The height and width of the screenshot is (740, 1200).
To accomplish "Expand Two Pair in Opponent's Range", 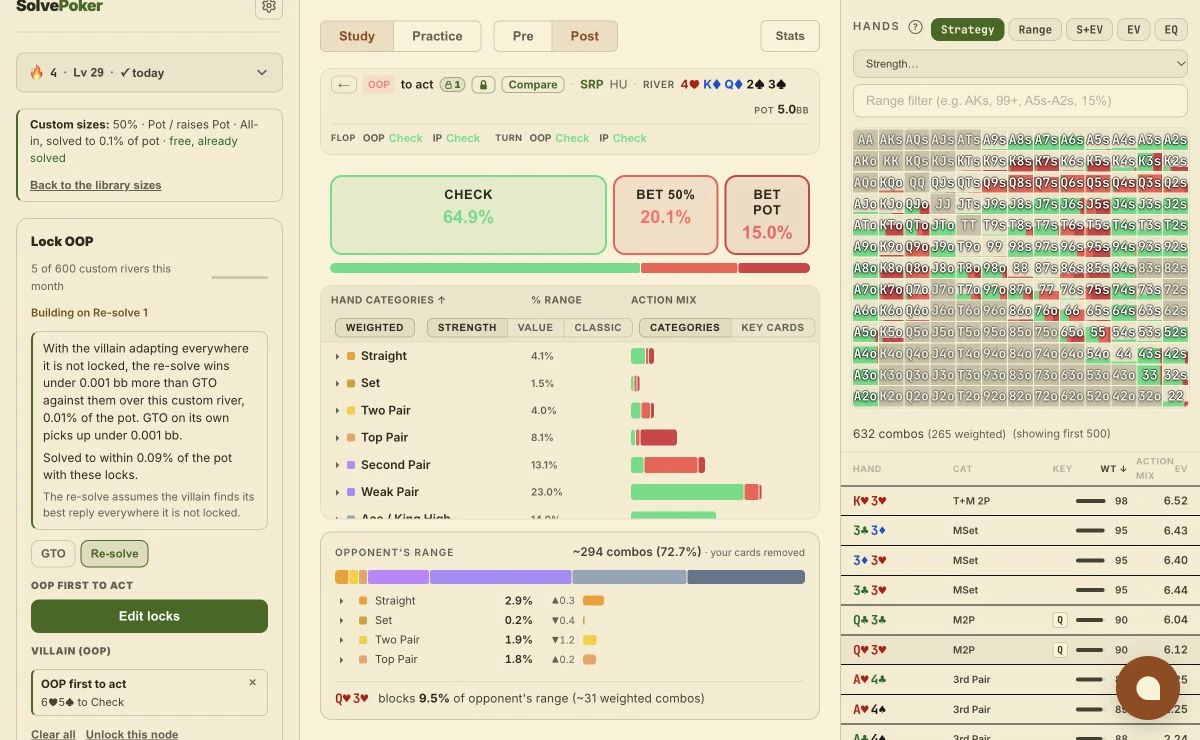I will coord(341,640).
